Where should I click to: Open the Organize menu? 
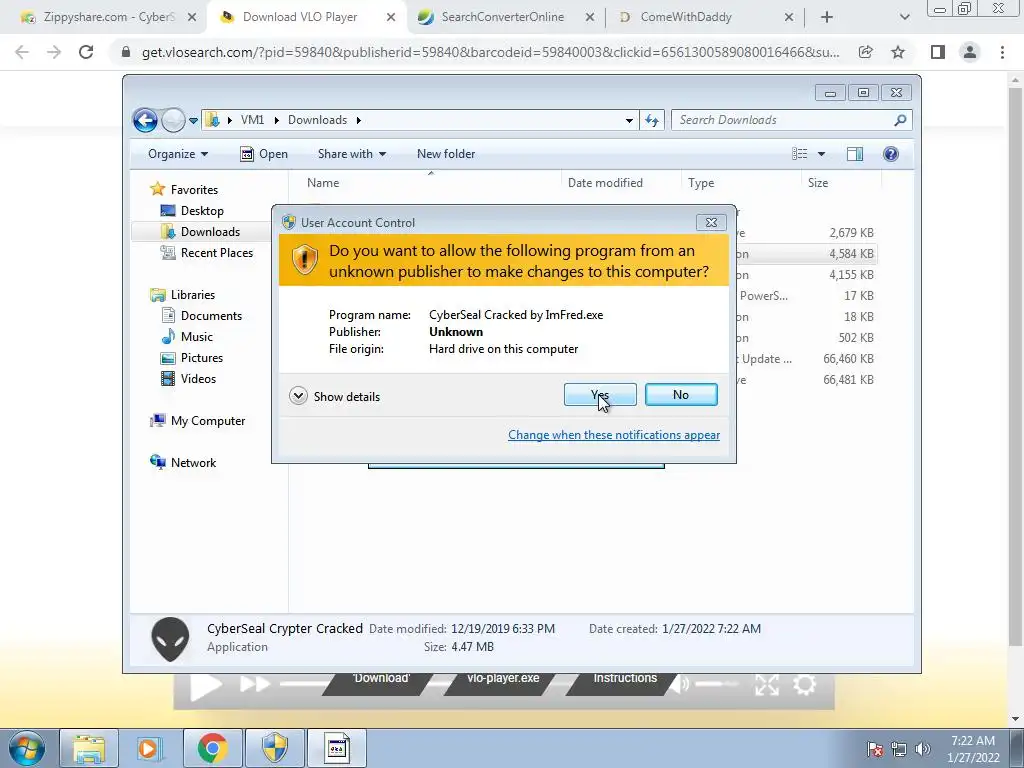[178, 154]
